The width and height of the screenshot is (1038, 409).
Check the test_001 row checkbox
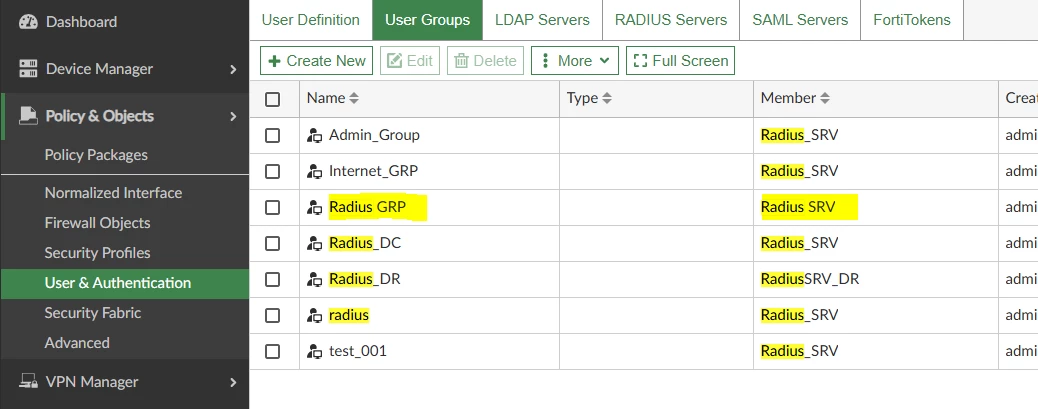point(272,351)
